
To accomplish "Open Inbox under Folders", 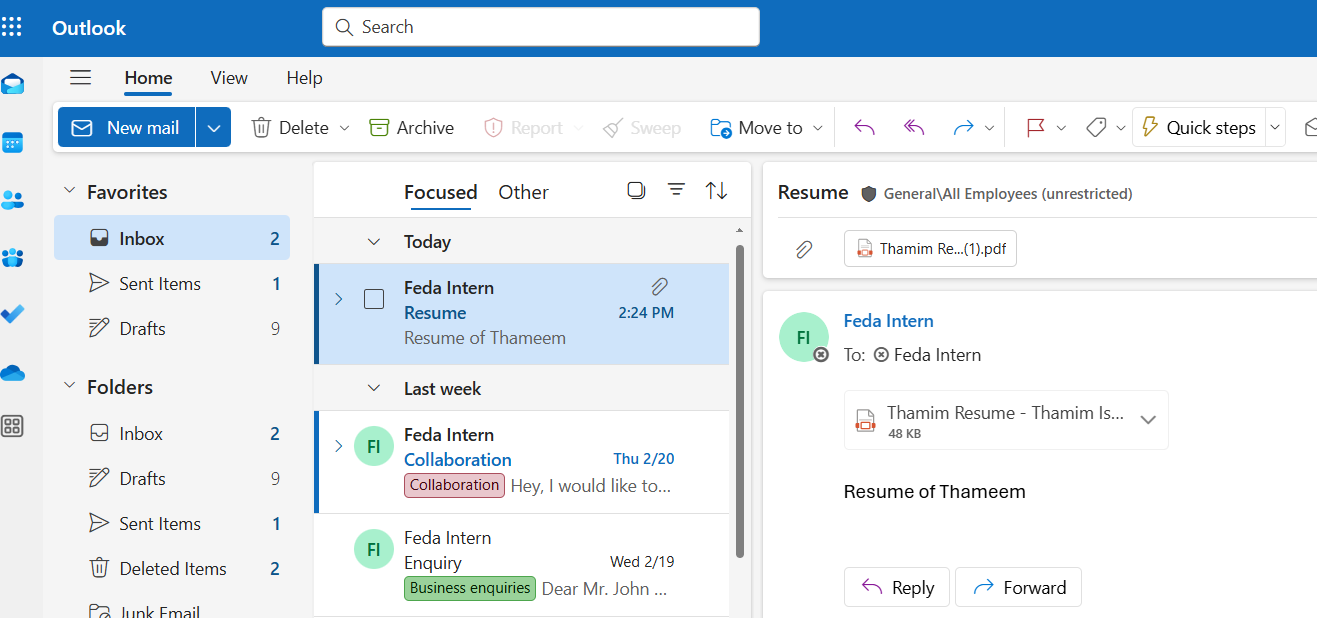I will click(172, 433).
